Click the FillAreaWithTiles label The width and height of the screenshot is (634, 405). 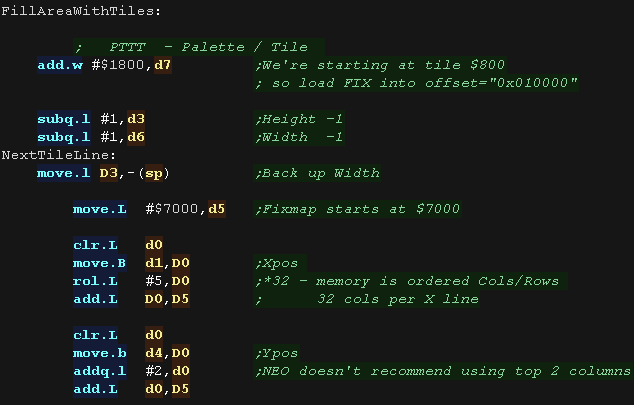pos(81,10)
